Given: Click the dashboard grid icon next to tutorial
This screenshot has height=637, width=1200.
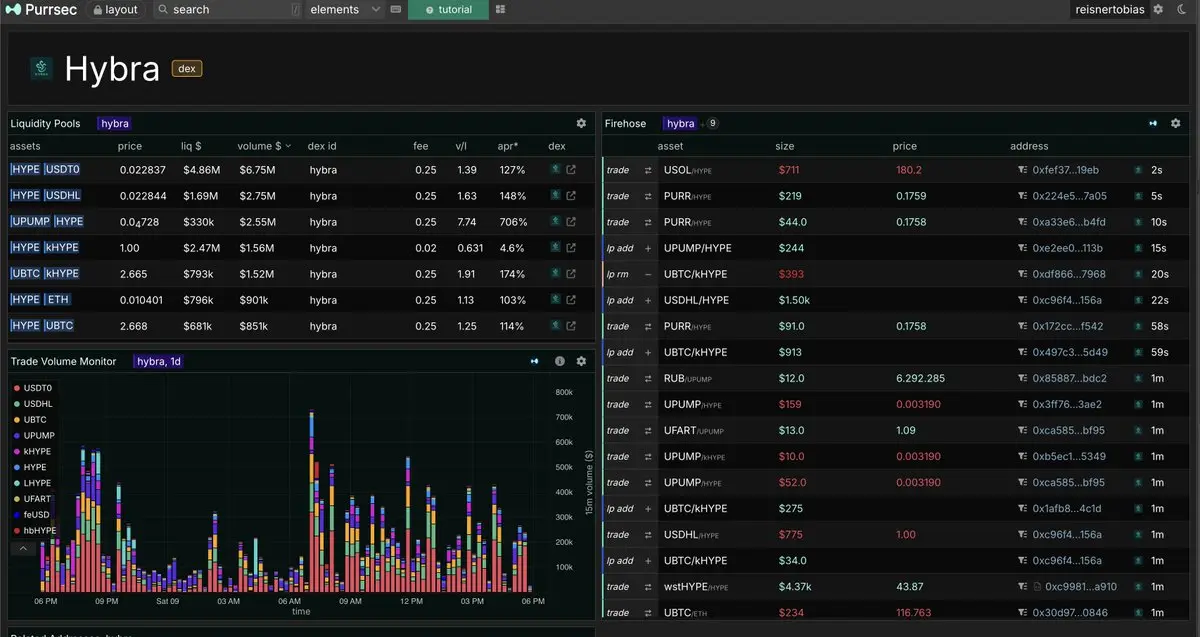Looking at the screenshot, I should click(x=500, y=9).
